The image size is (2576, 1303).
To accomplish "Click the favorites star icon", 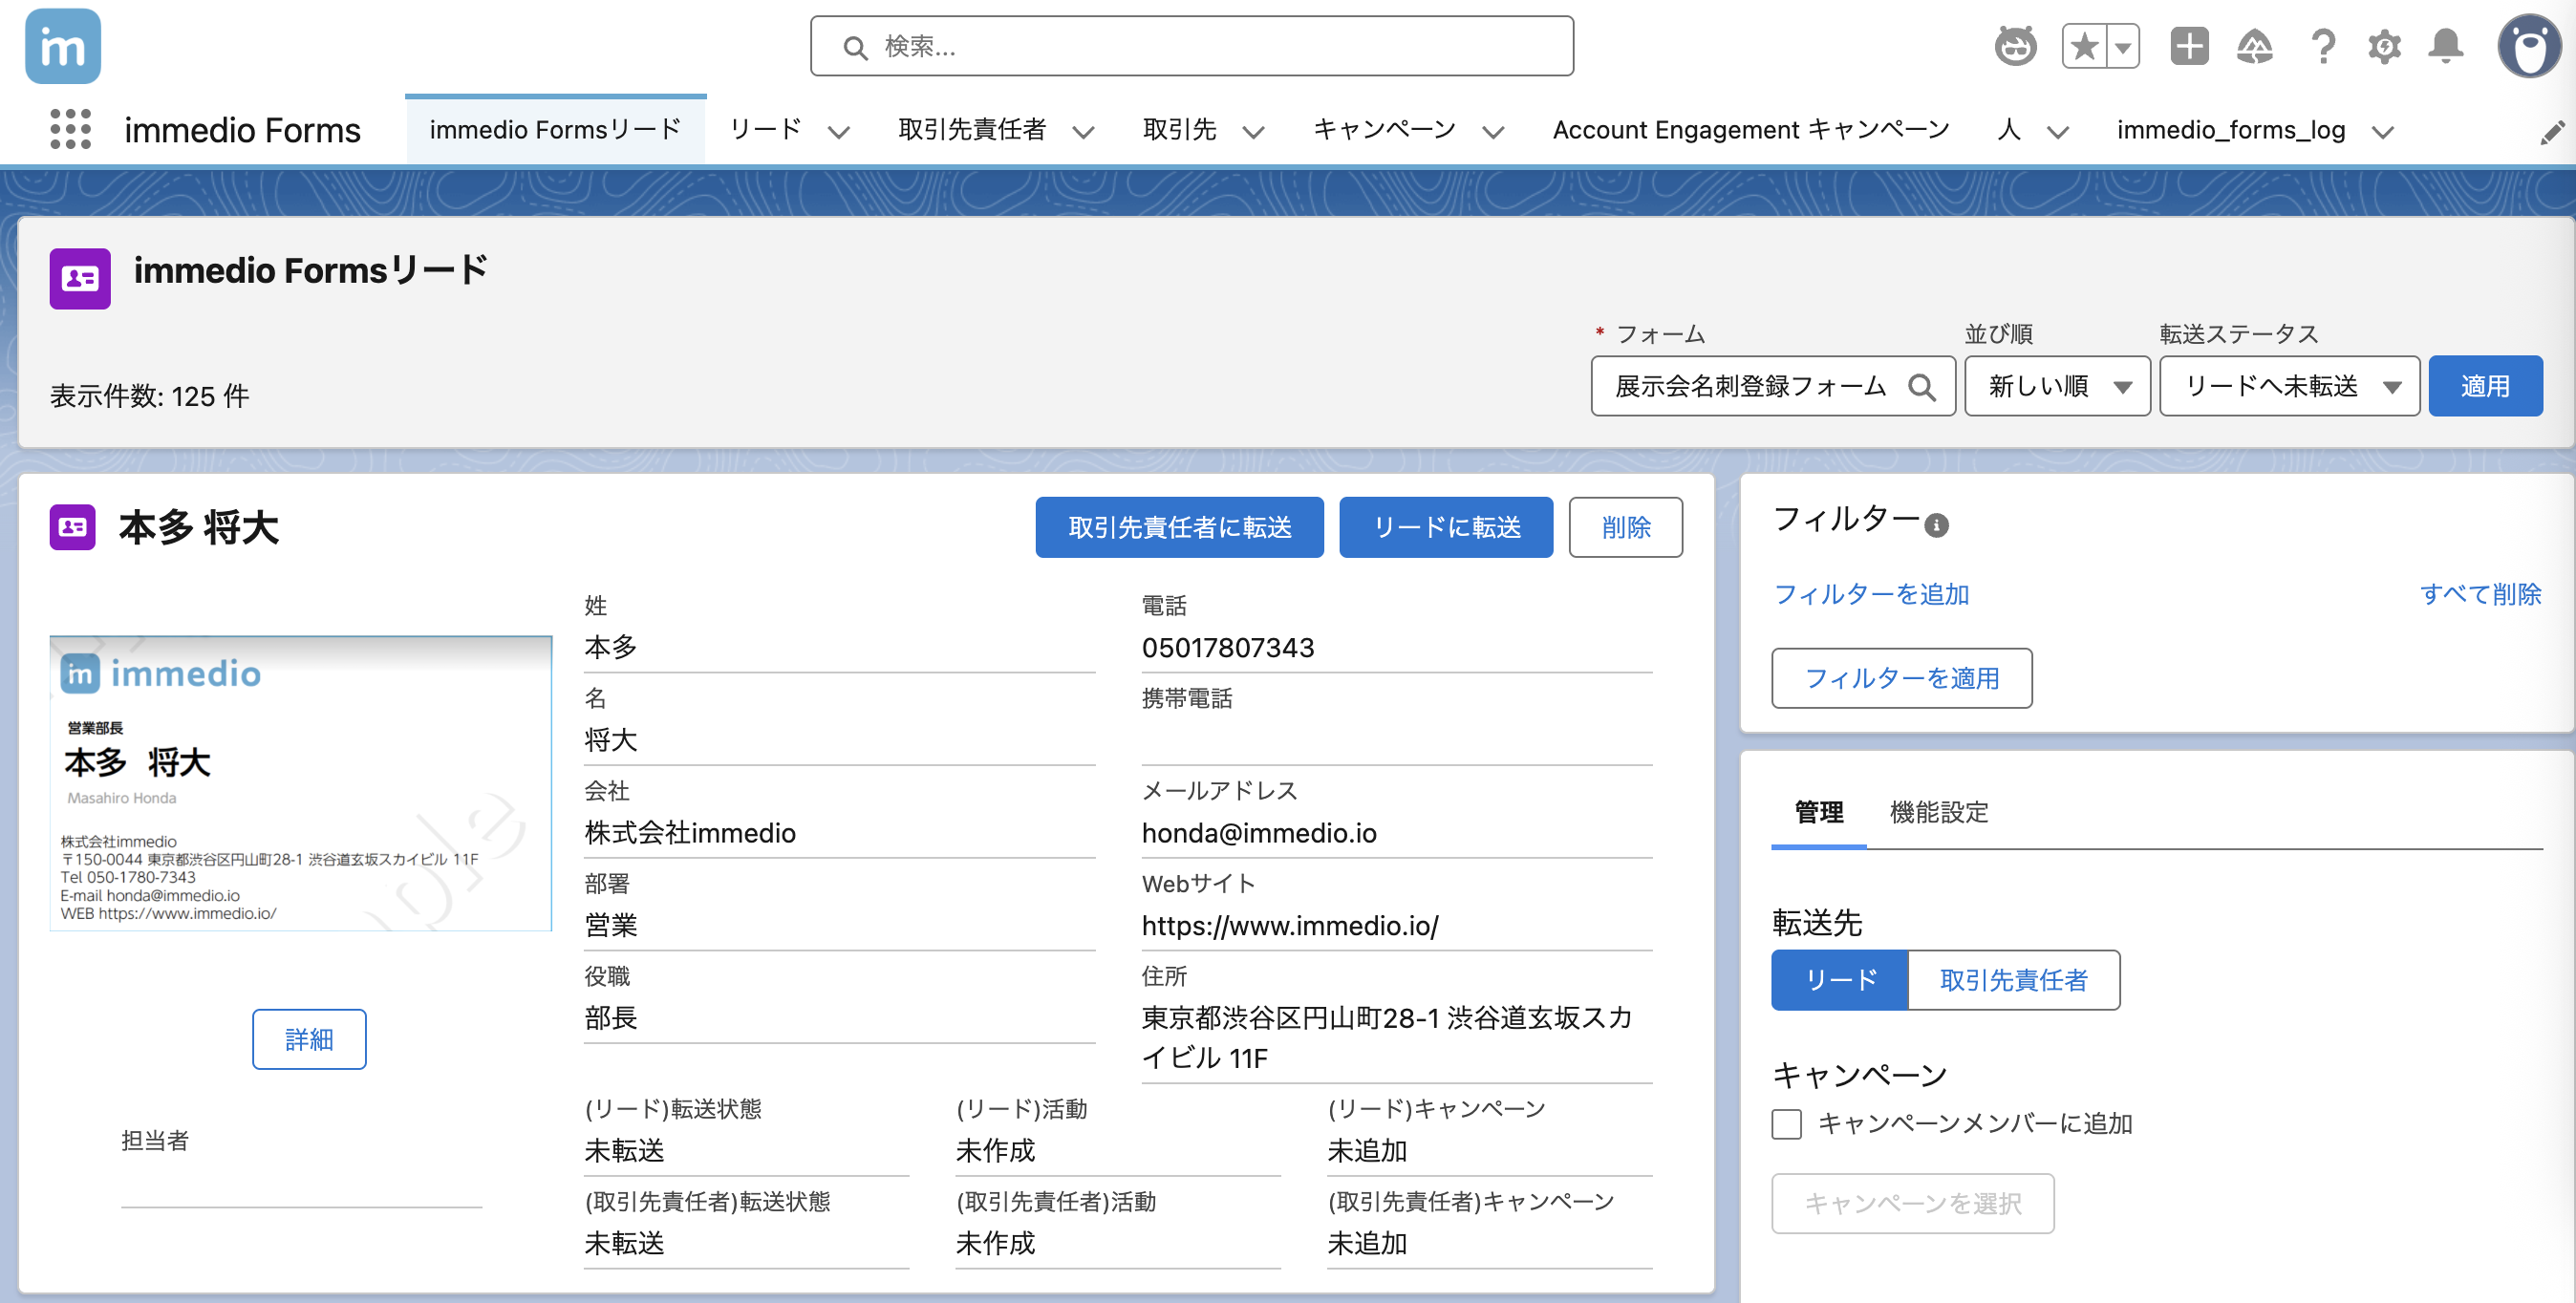I will tap(2084, 46).
